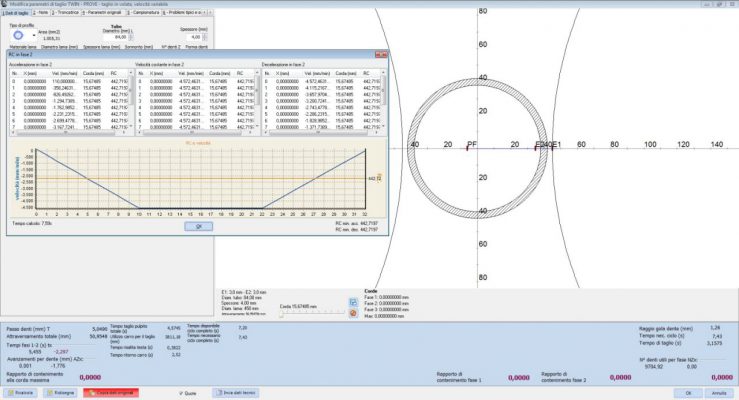Switch to the Parametri originali tab
This screenshot has height=400, width=739.
pos(102,13)
